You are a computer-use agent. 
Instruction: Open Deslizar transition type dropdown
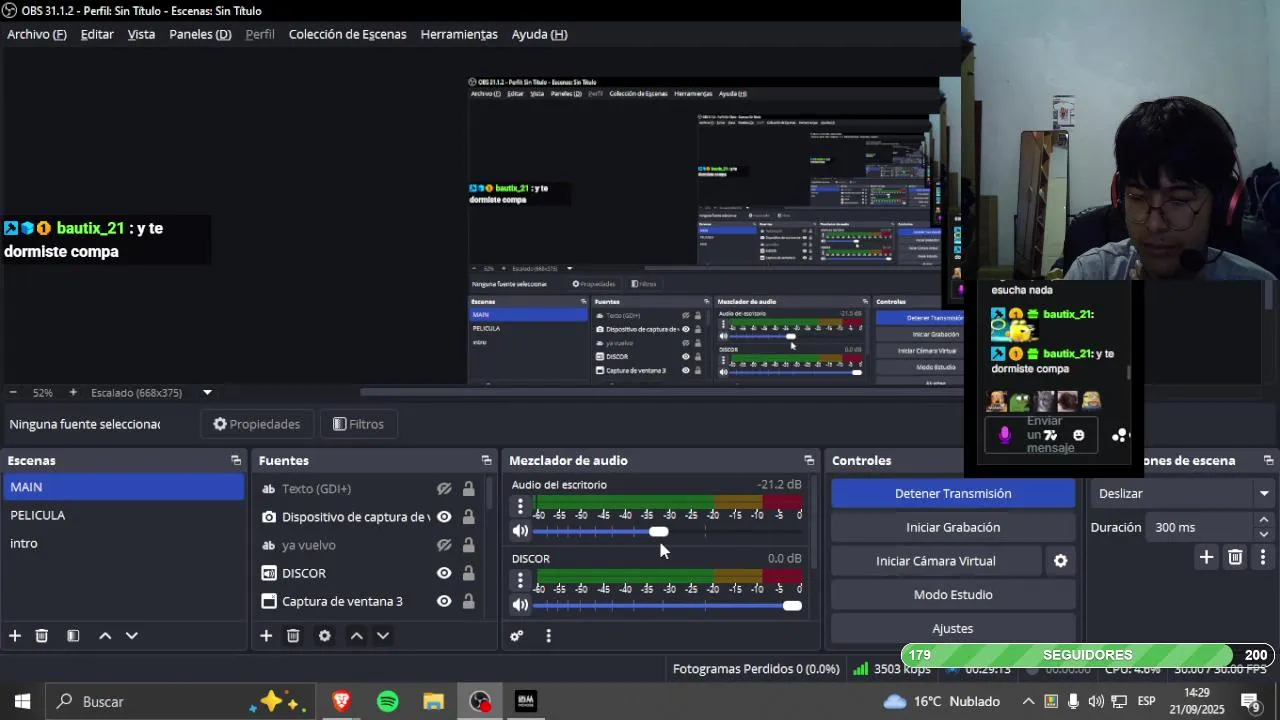coord(1183,494)
